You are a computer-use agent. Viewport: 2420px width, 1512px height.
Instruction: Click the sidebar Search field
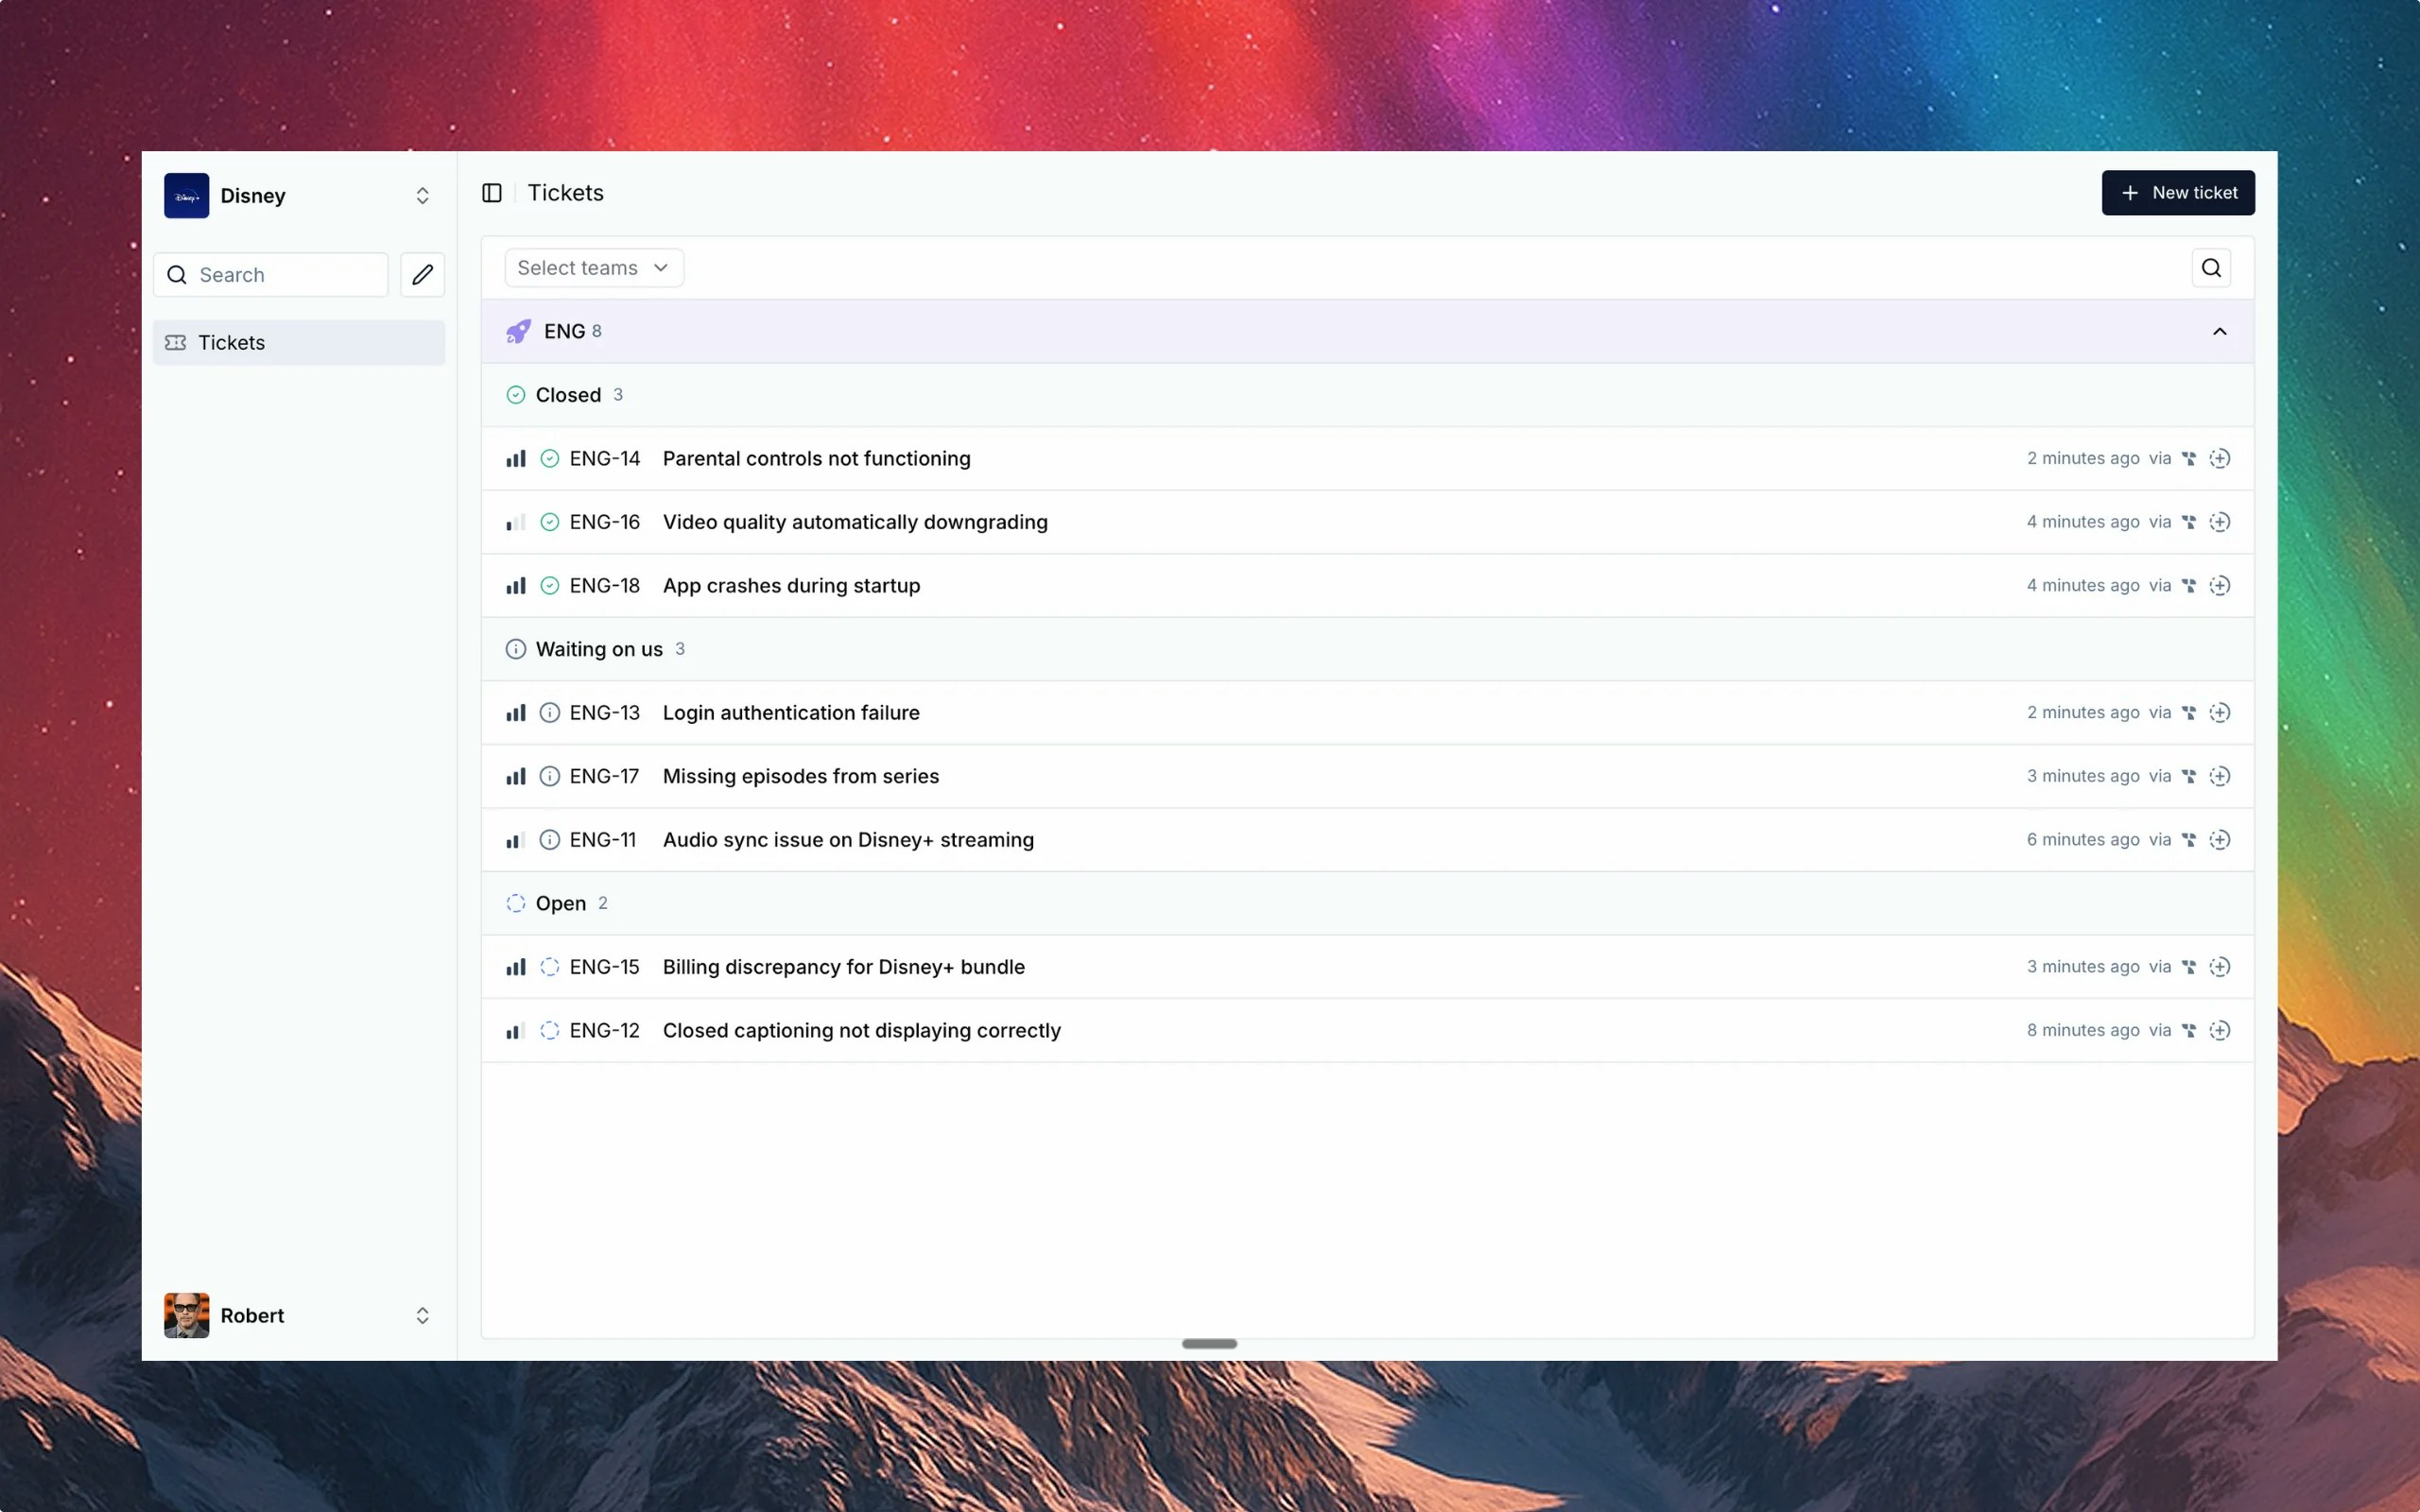point(272,275)
